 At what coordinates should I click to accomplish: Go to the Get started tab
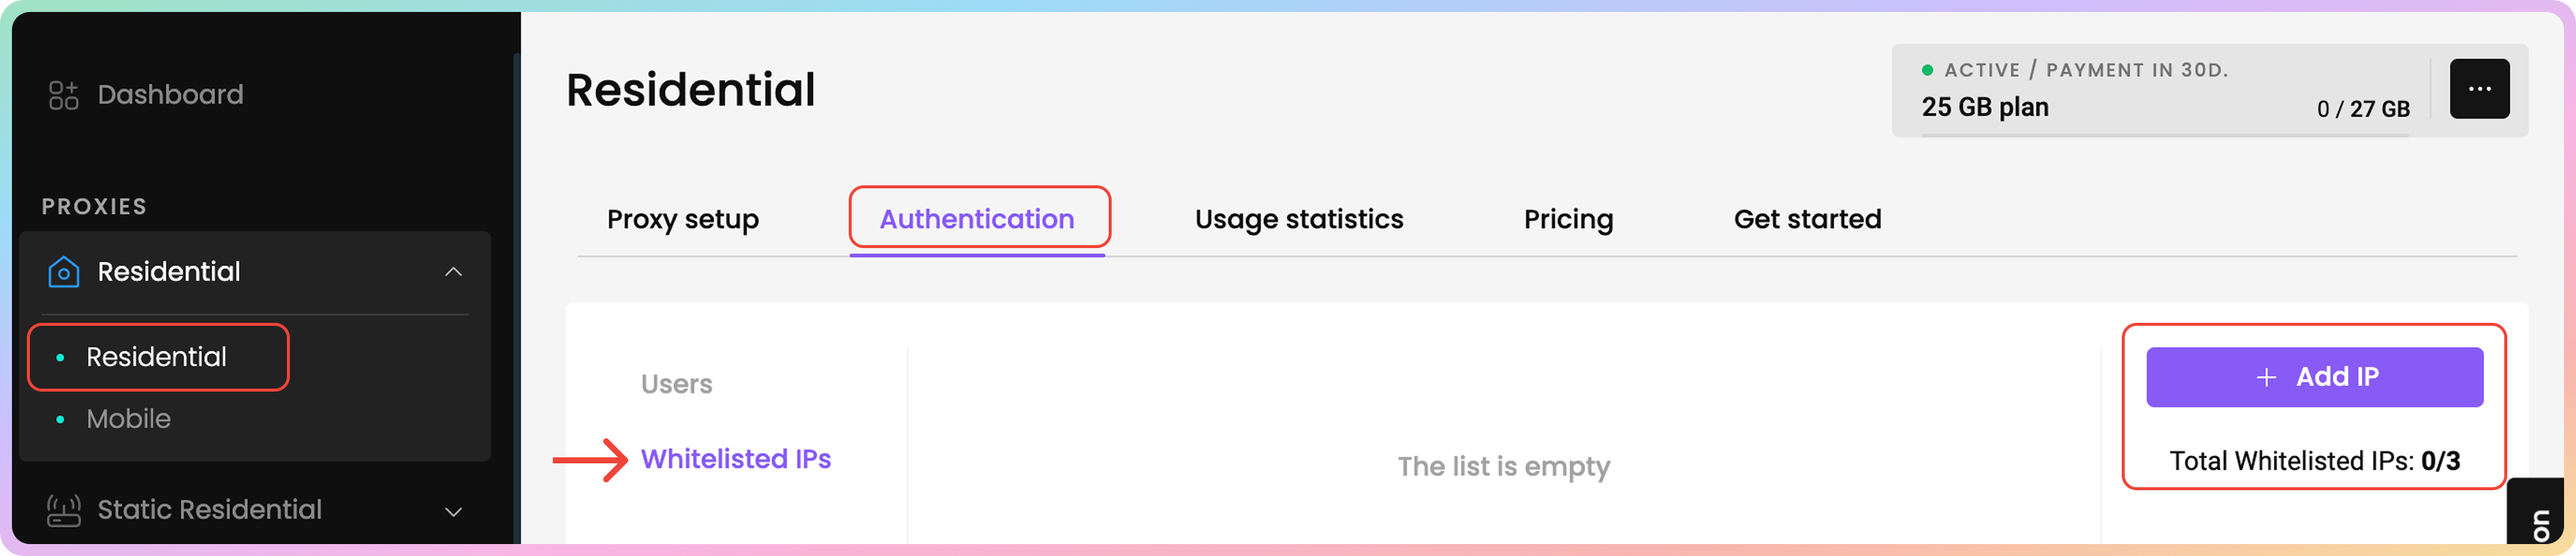click(1807, 219)
